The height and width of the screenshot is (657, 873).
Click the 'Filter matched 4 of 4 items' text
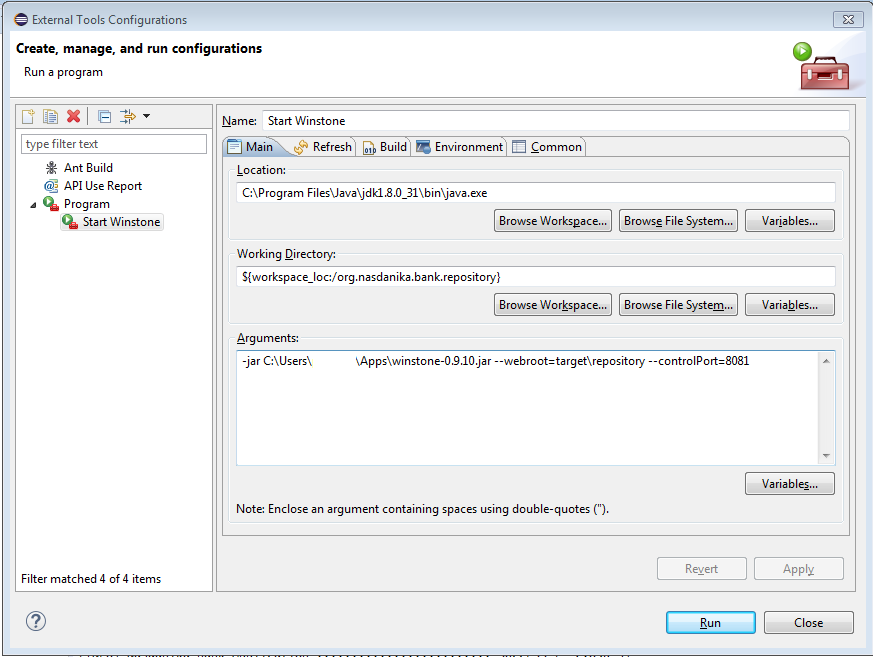click(91, 578)
